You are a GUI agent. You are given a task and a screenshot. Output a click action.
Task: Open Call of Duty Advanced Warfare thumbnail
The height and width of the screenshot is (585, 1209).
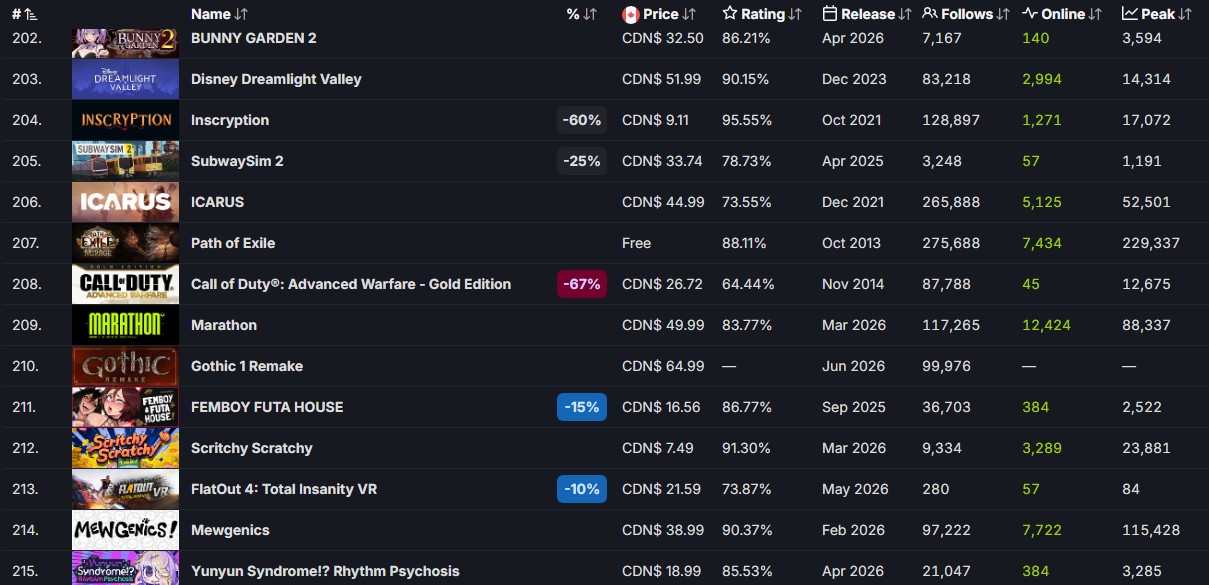point(125,284)
